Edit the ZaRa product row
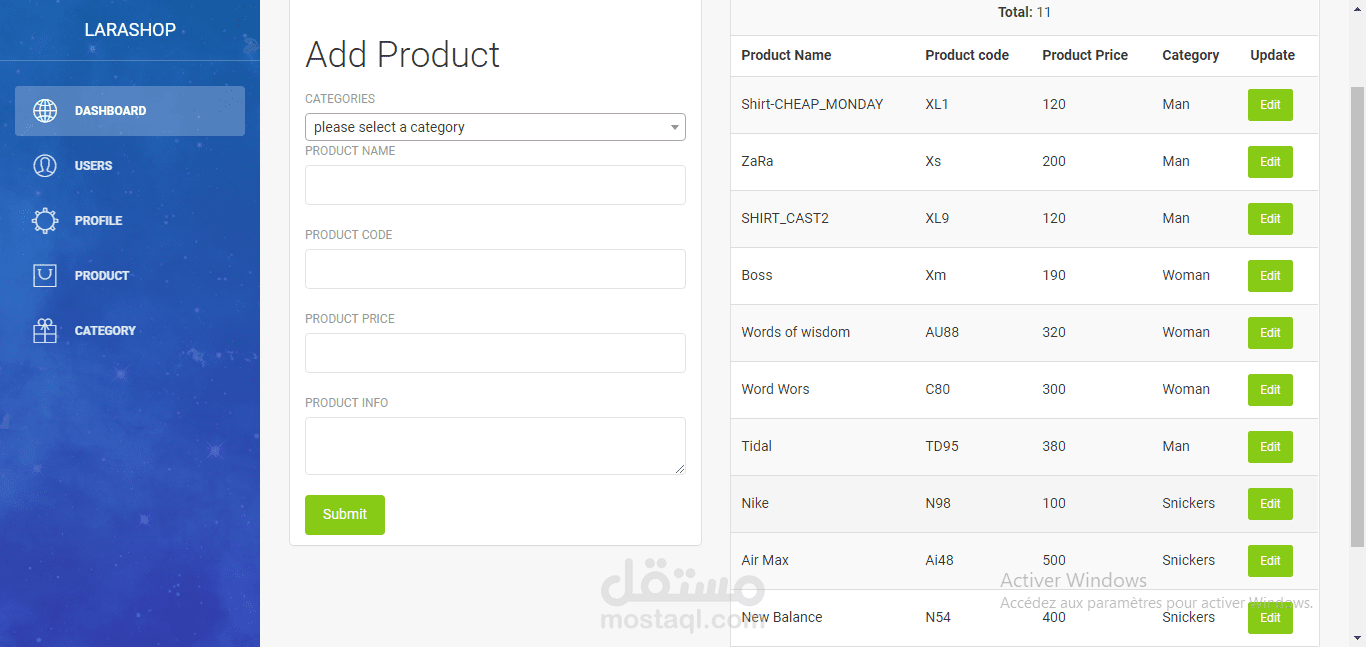Viewport: 1366px width, 647px height. point(1270,162)
